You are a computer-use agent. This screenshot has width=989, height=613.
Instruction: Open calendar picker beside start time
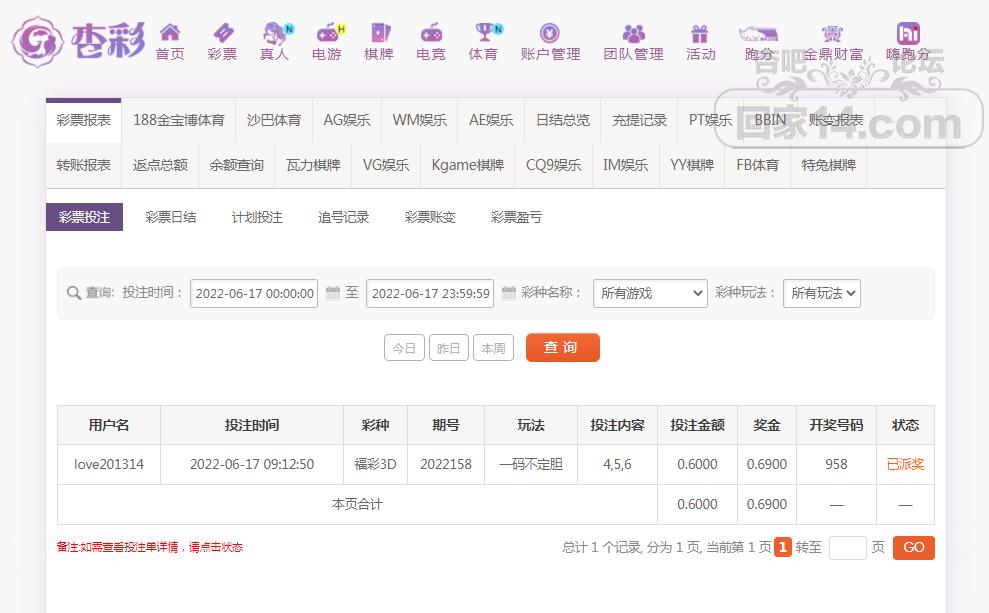333,293
